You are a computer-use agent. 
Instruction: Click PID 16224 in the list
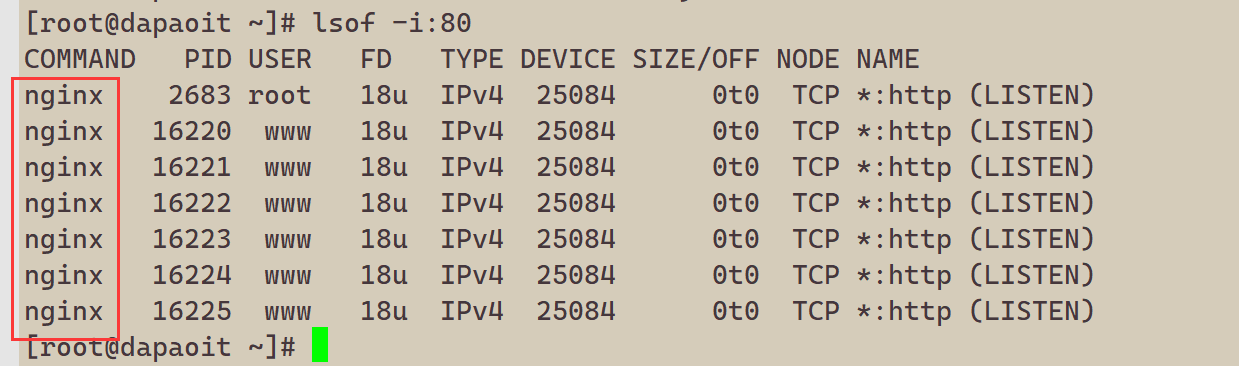pos(192,276)
